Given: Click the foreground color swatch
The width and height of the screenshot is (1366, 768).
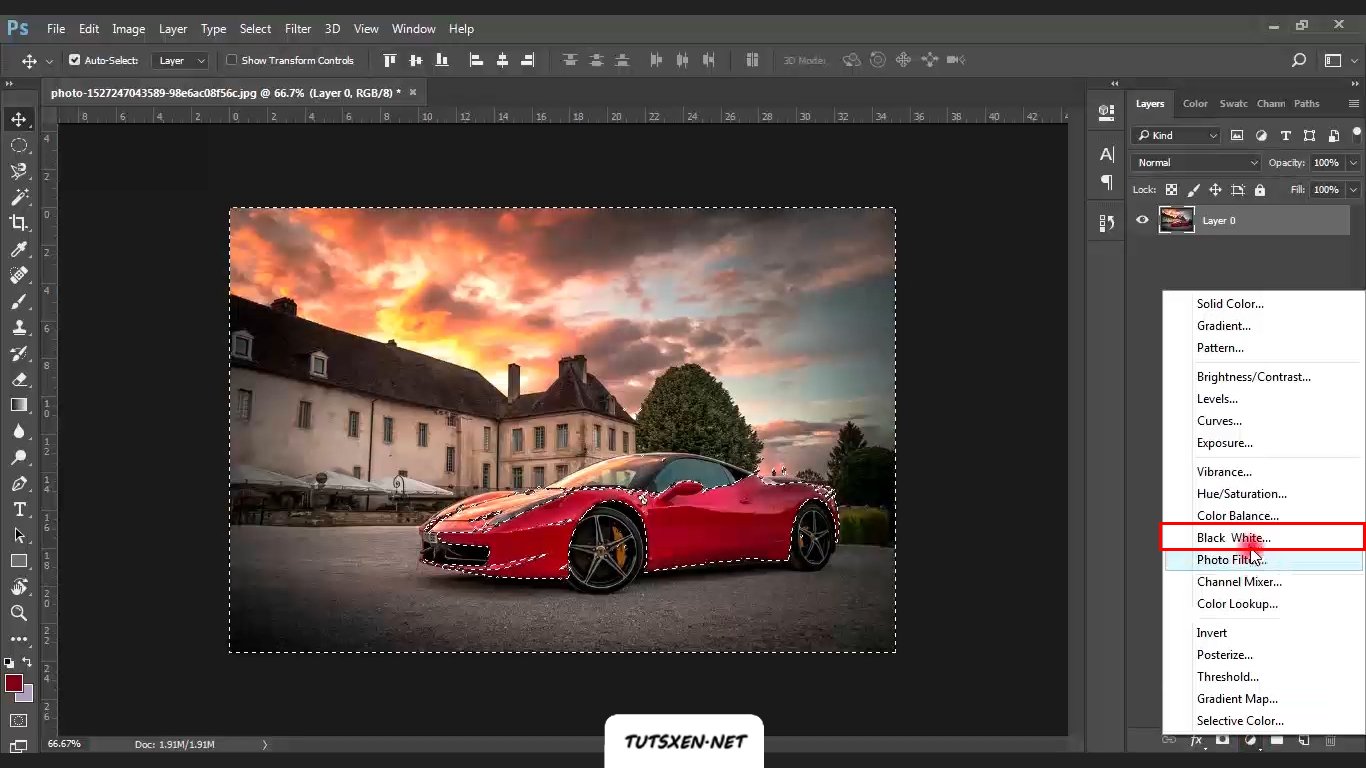Looking at the screenshot, I should tap(13, 683).
